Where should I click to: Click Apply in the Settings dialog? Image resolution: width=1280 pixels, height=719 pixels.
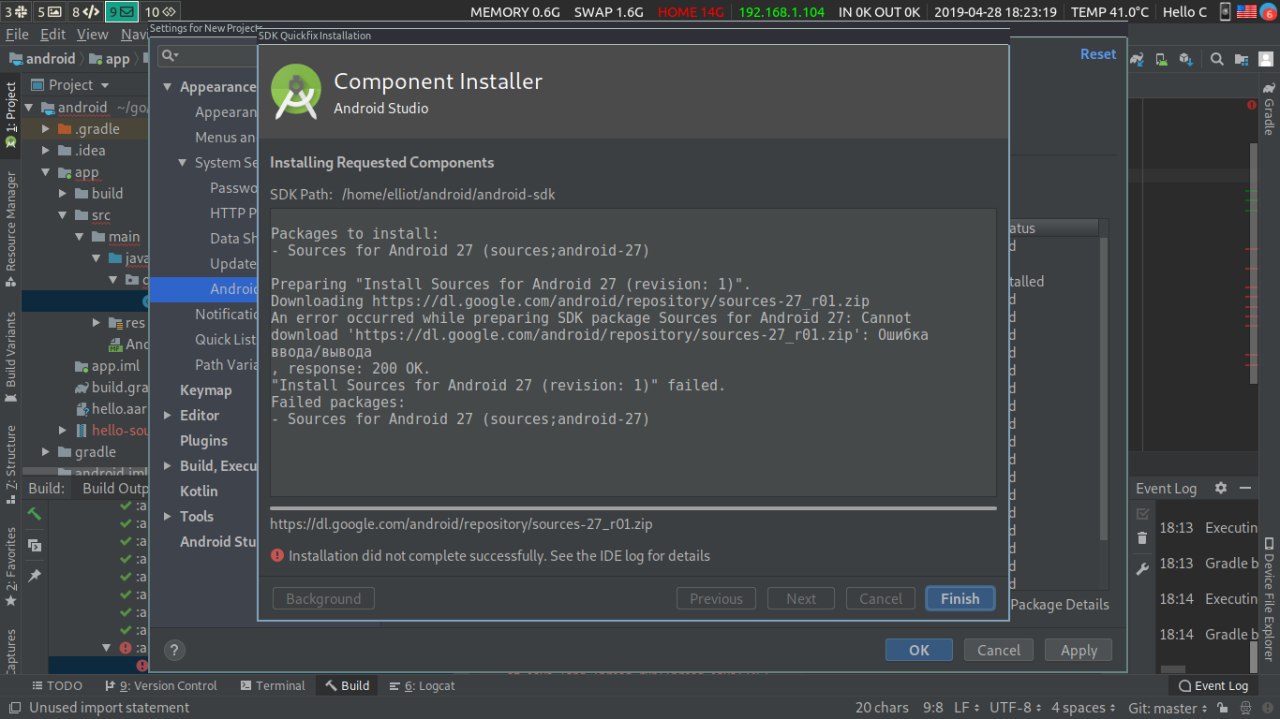tap(1079, 650)
